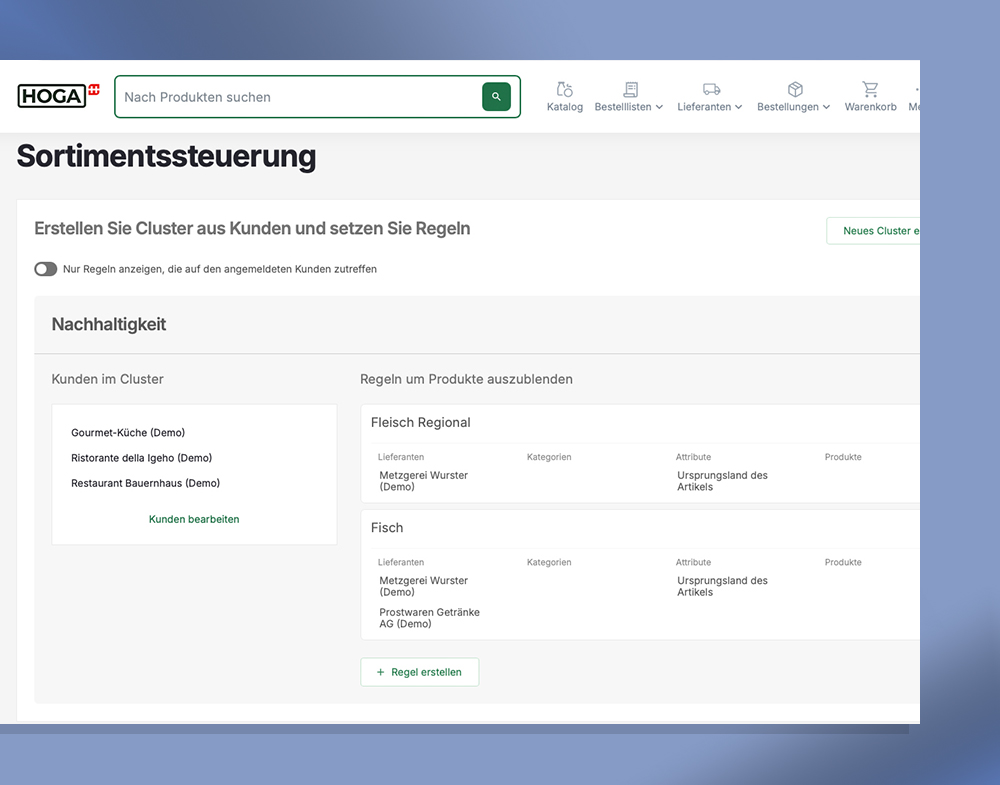The image size is (1000, 785).
Task: Click the Lieferanten truck icon
Action: tap(711, 89)
